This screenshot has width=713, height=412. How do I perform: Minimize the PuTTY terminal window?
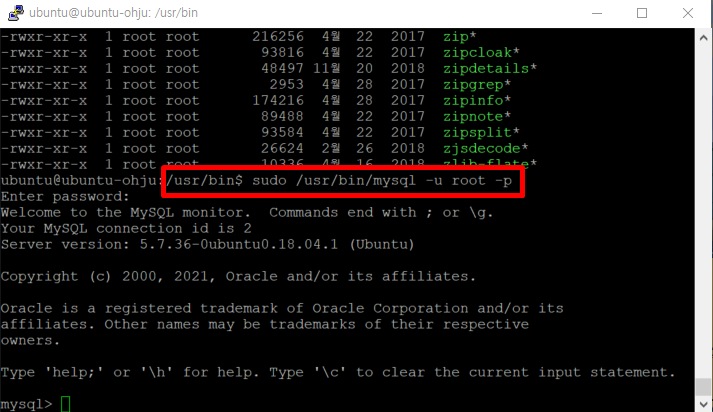click(597, 13)
